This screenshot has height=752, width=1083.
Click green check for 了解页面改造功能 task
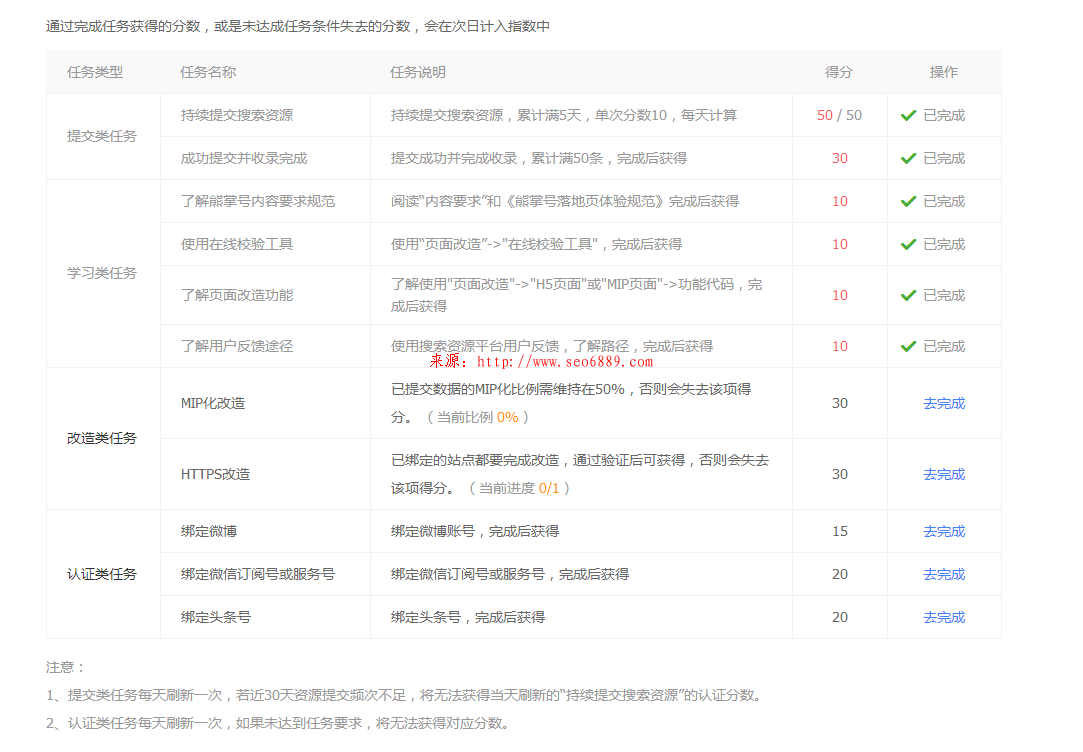pos(908,295)
